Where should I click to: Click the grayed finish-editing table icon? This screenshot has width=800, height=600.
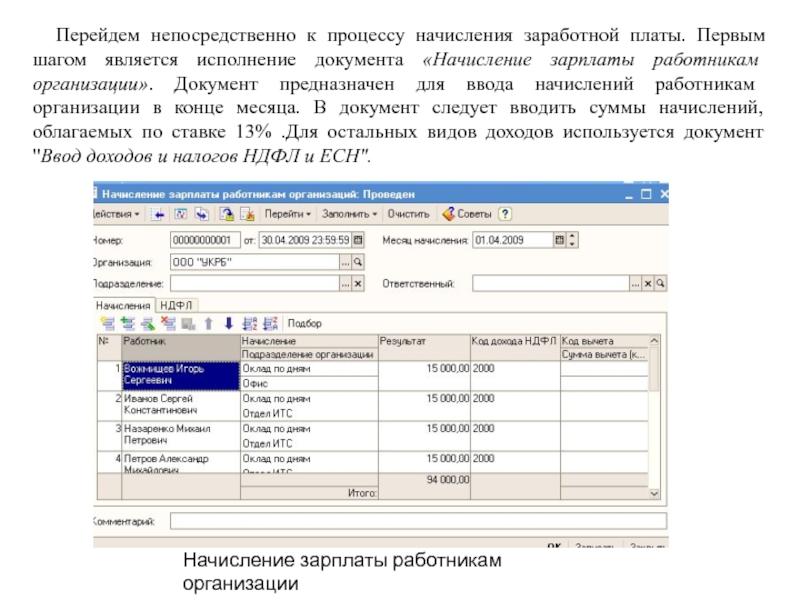click(x=188, y=323)
